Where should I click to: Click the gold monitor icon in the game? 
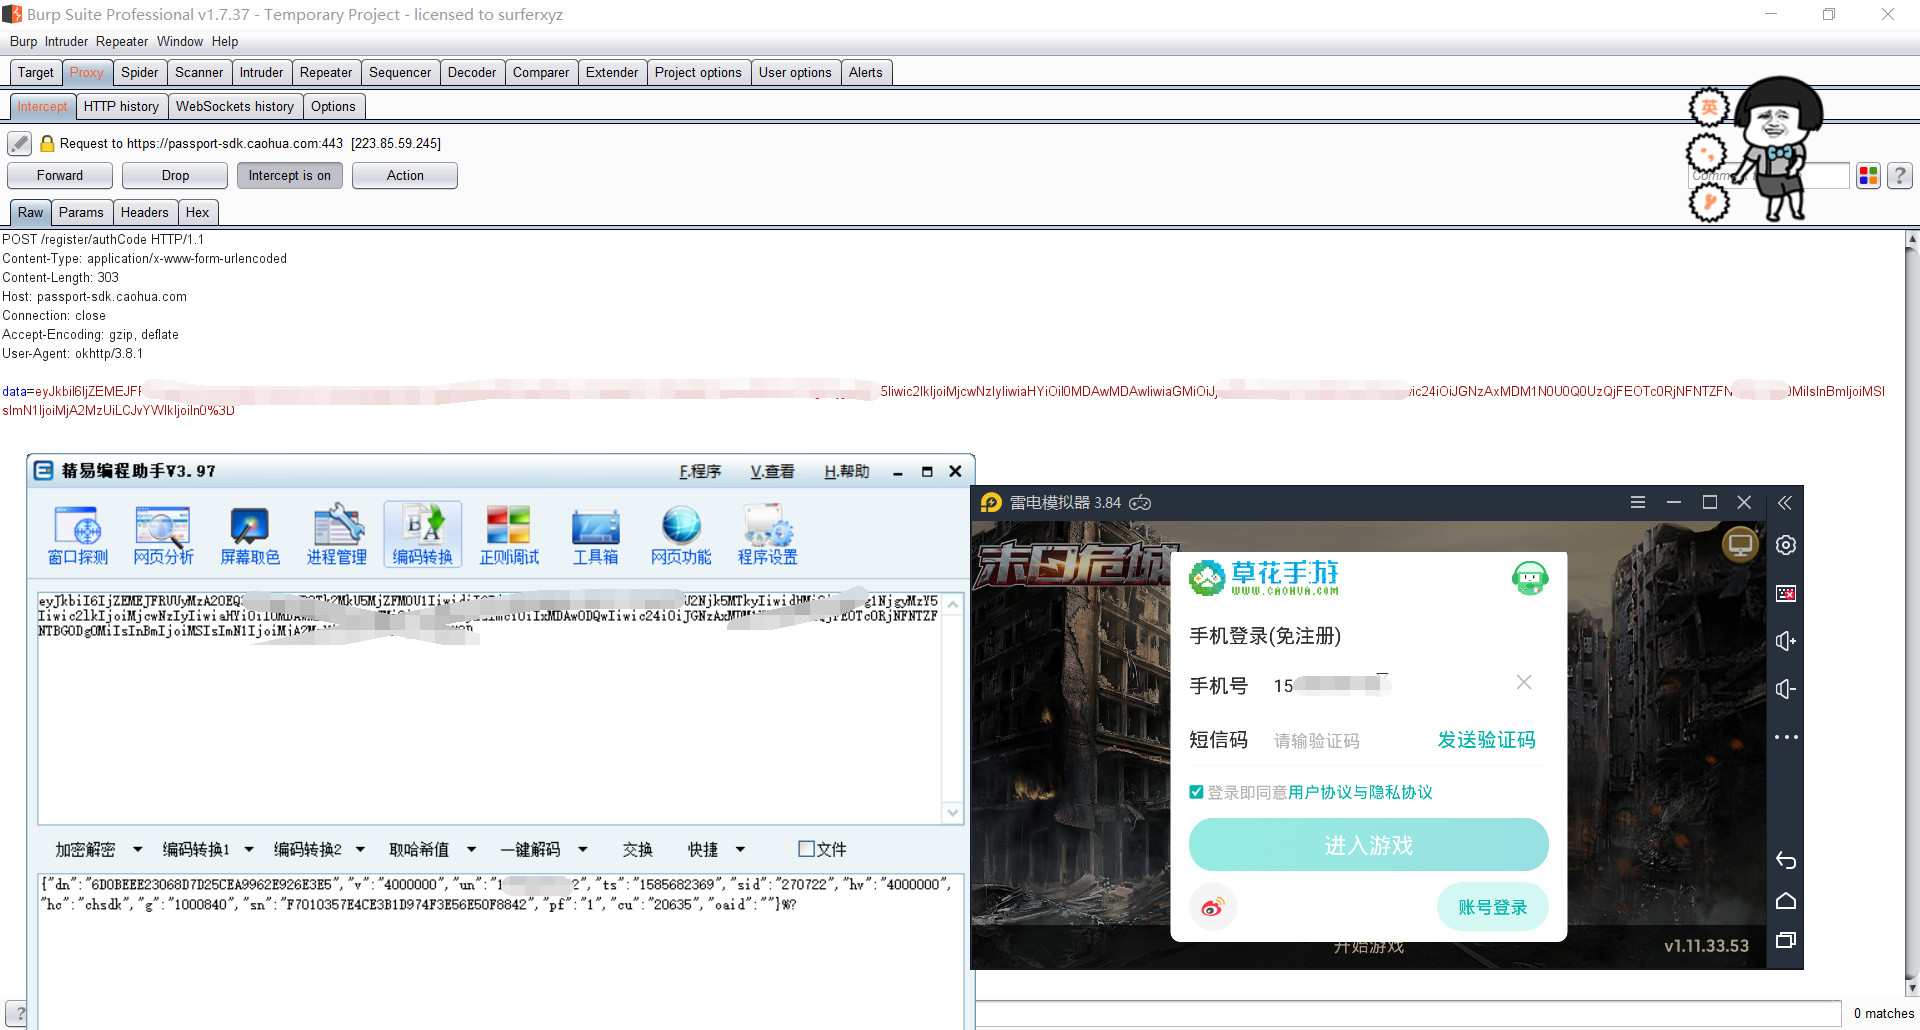1741,545
